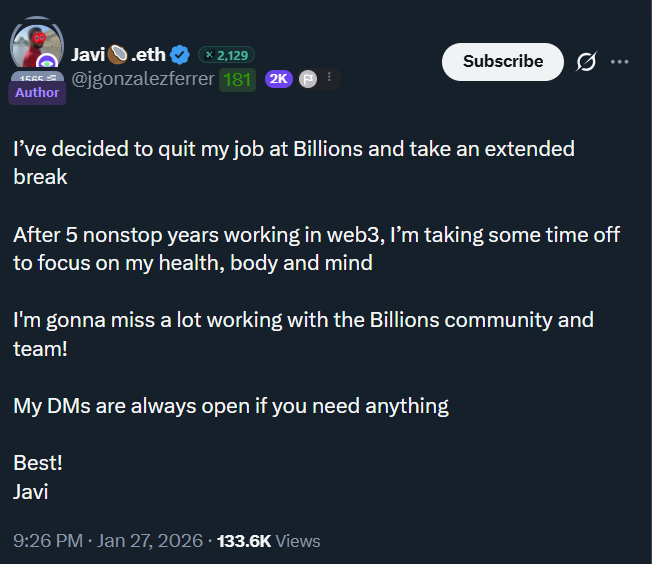Open the Grok icon beside Subscribe
Viewport: 652px width, 564px height.
[587, 62]
